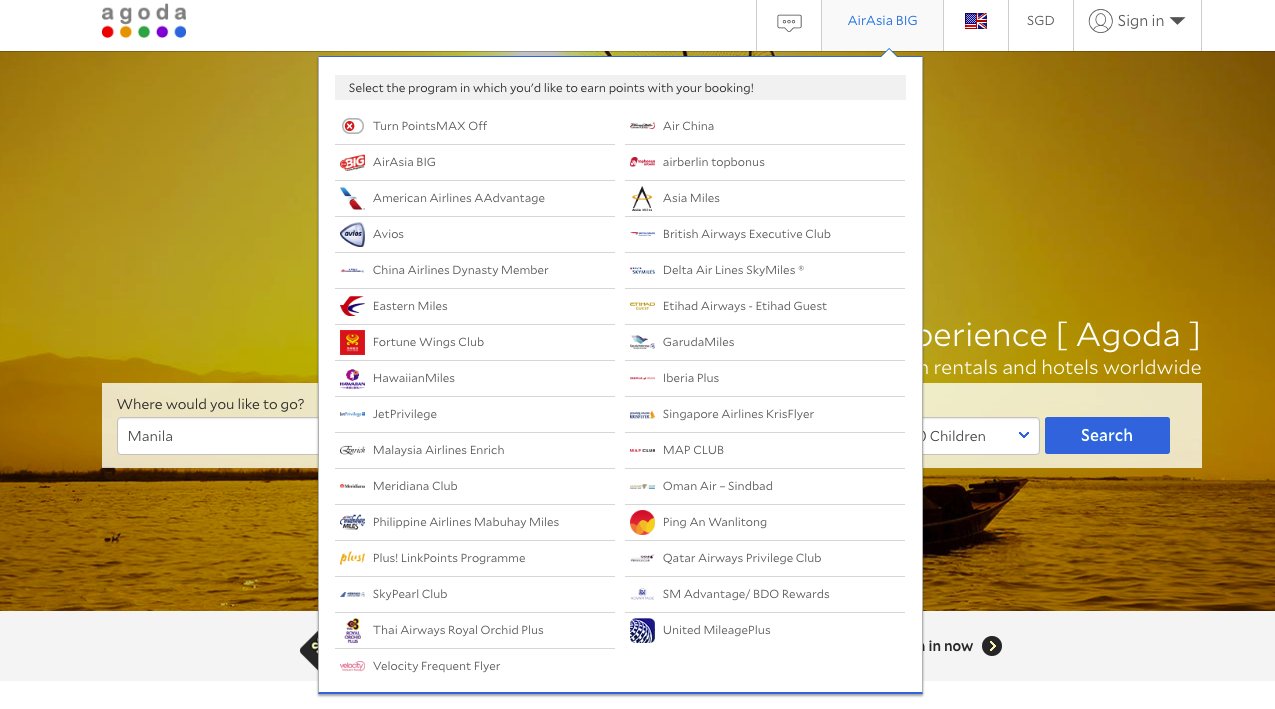Image resolution: width=1275 pixels, height=709 pixels.
Task: Open the chat message icon
Action: tap(789, 22)
